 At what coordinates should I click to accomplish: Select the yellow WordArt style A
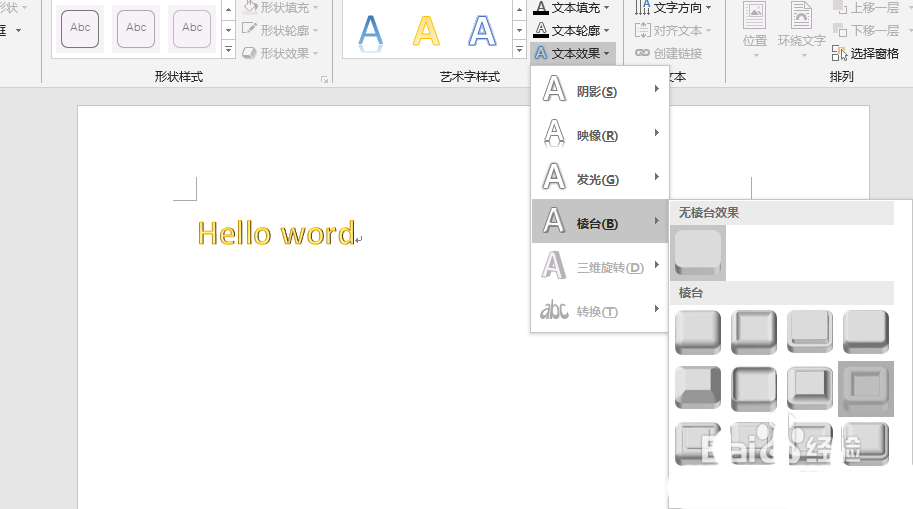click(x=427, y=31)
